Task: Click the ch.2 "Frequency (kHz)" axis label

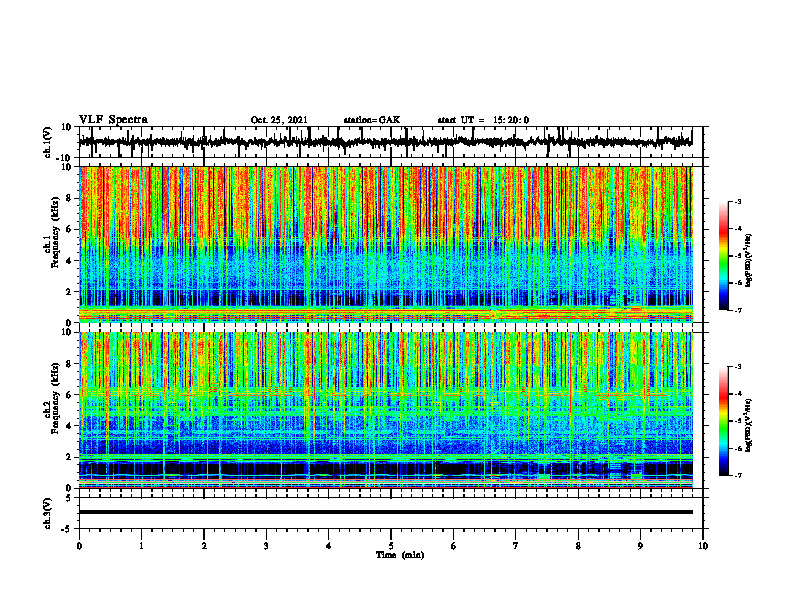Action: click(x=55, y=398)
